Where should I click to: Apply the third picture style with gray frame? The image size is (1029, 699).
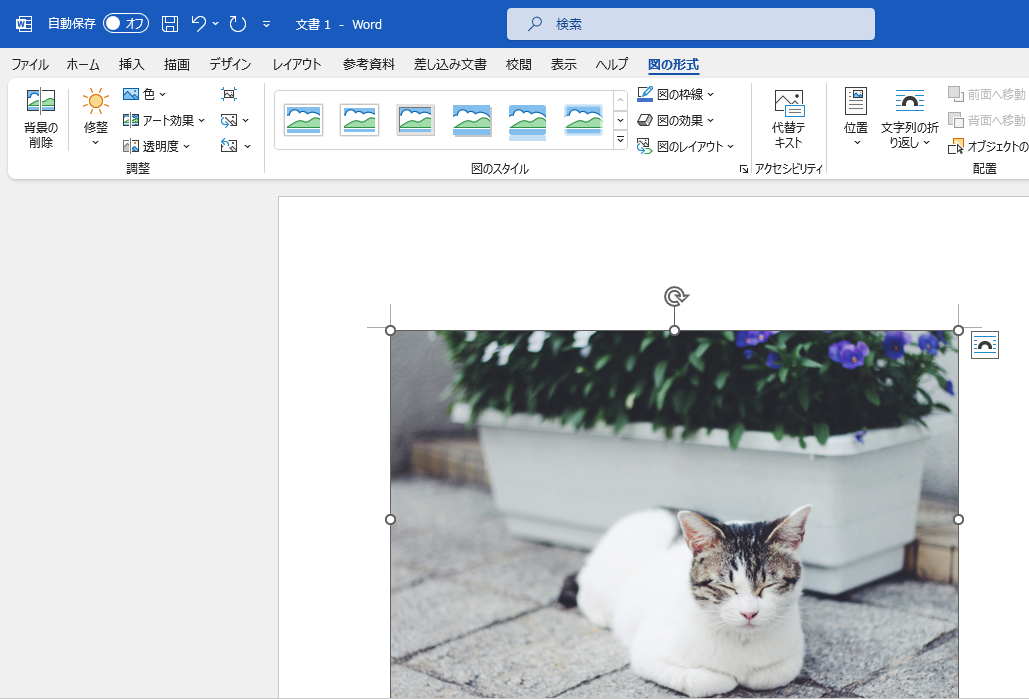(415, 120)
